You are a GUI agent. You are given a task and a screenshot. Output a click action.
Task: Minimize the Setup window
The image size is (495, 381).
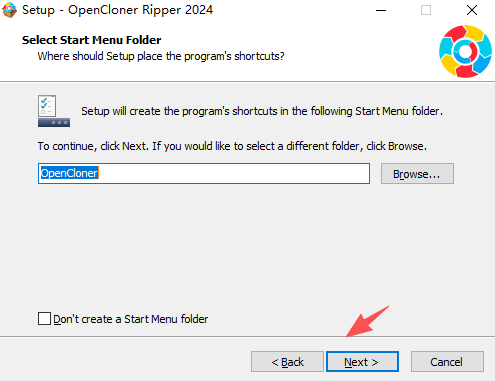click(381, 10)
